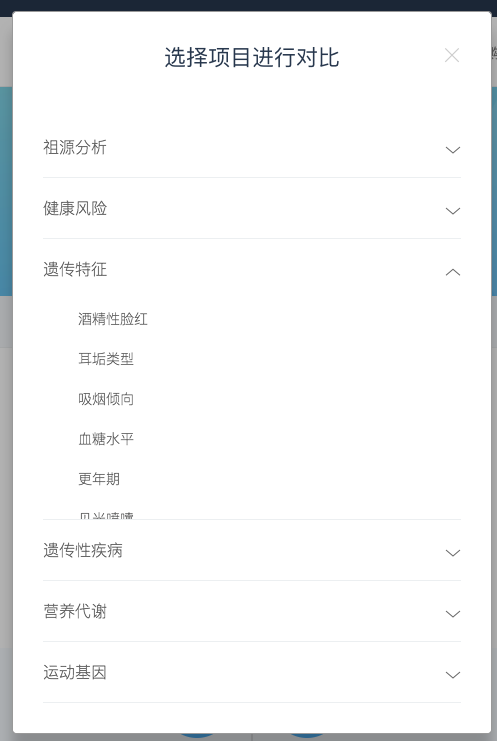Collapse the 遗传特征 section using its up chevron
The height and width of the screenshot is (741, 497).
(453, 272)
